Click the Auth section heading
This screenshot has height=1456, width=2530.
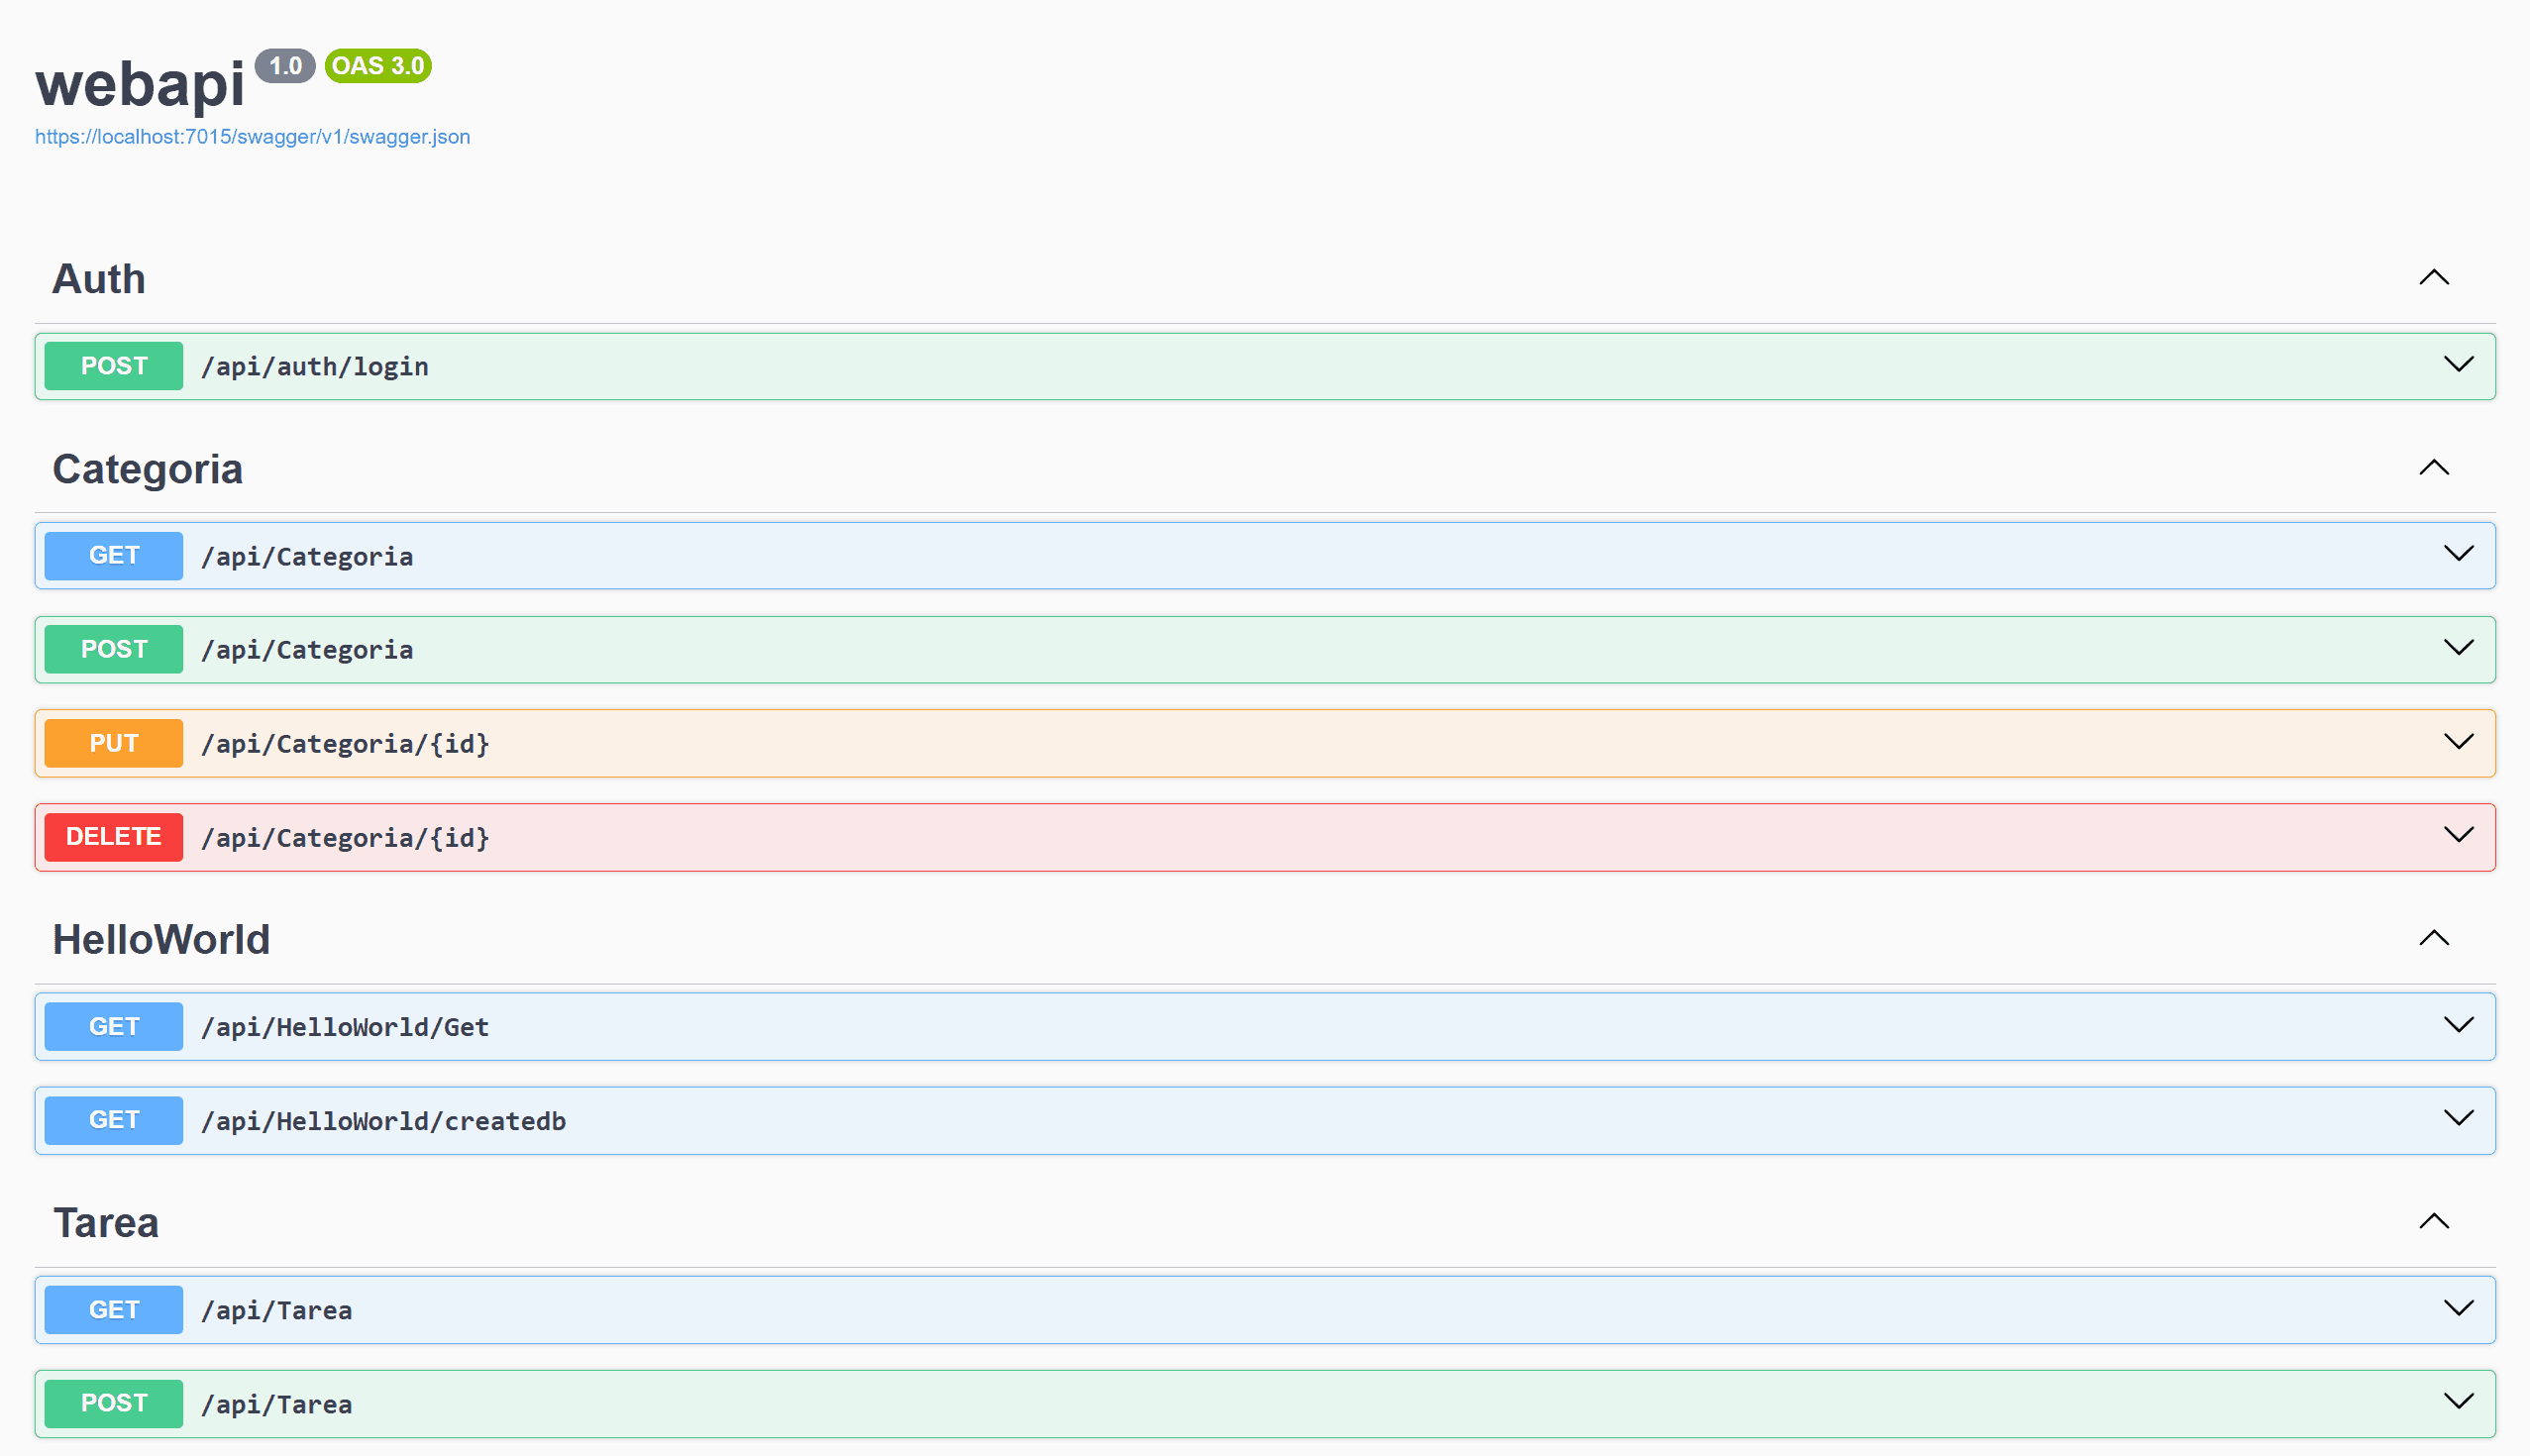99,279
